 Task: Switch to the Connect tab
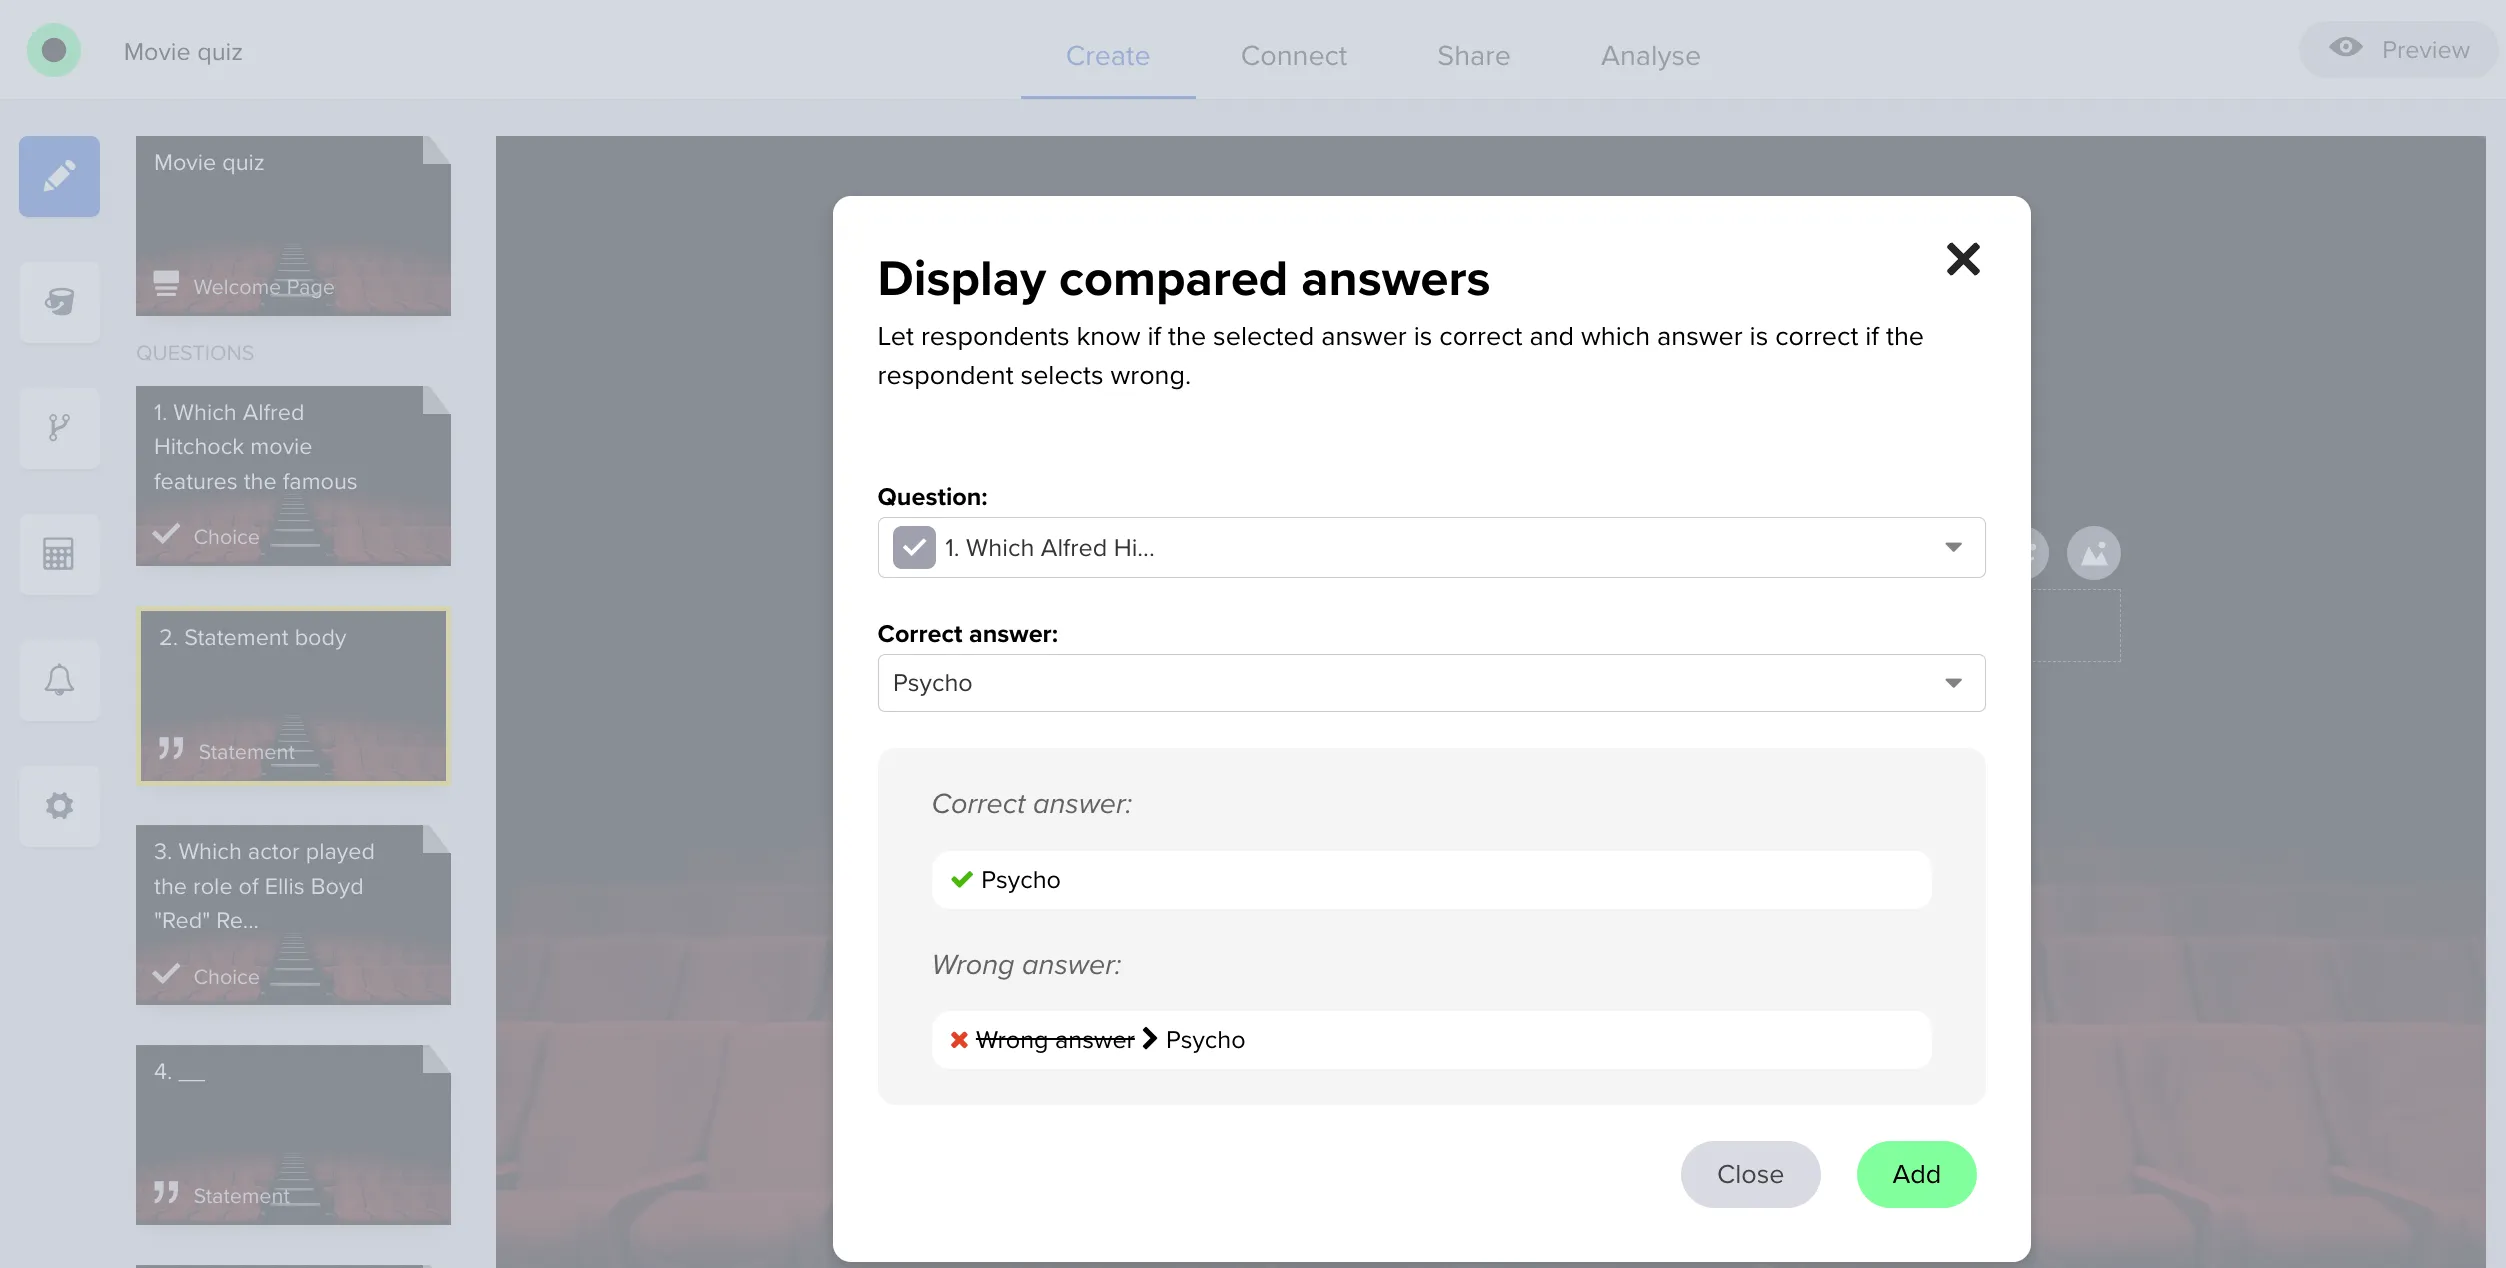point(1293,55)
